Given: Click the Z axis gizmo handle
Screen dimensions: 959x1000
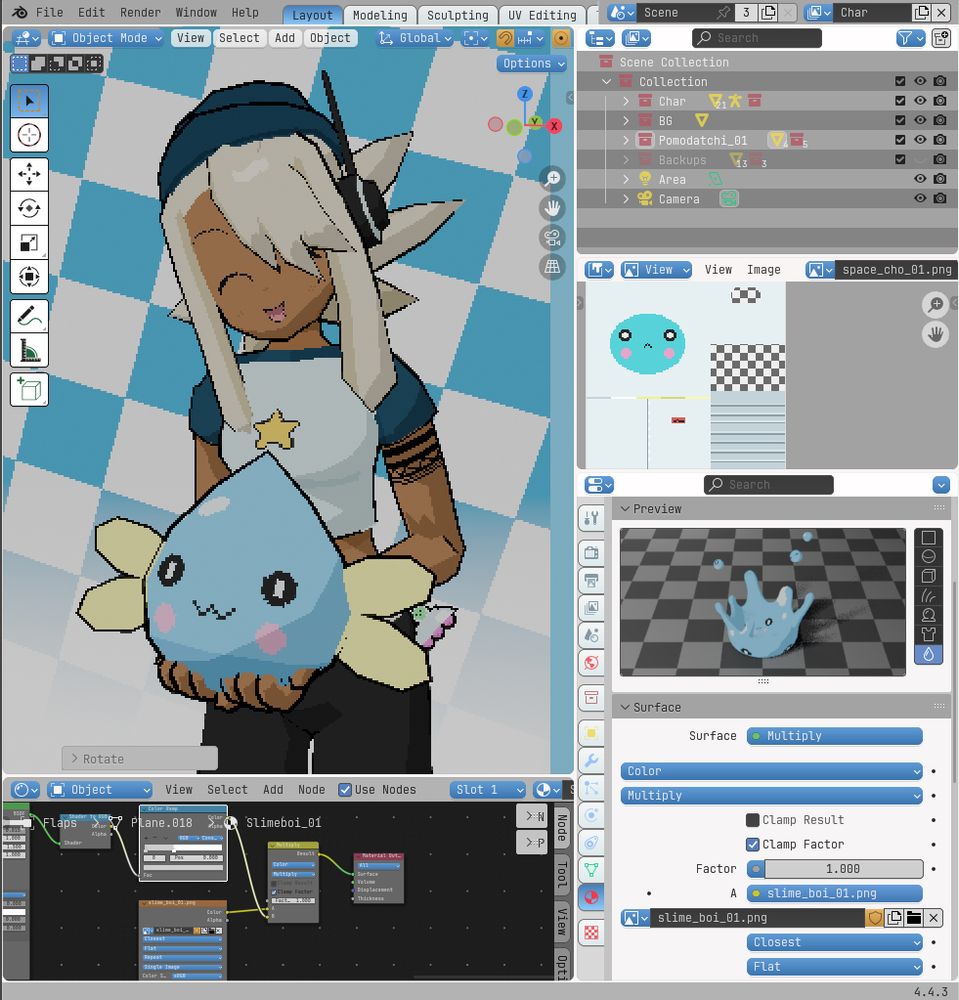Looking at the screenshot, I should (x=524, y=94).
